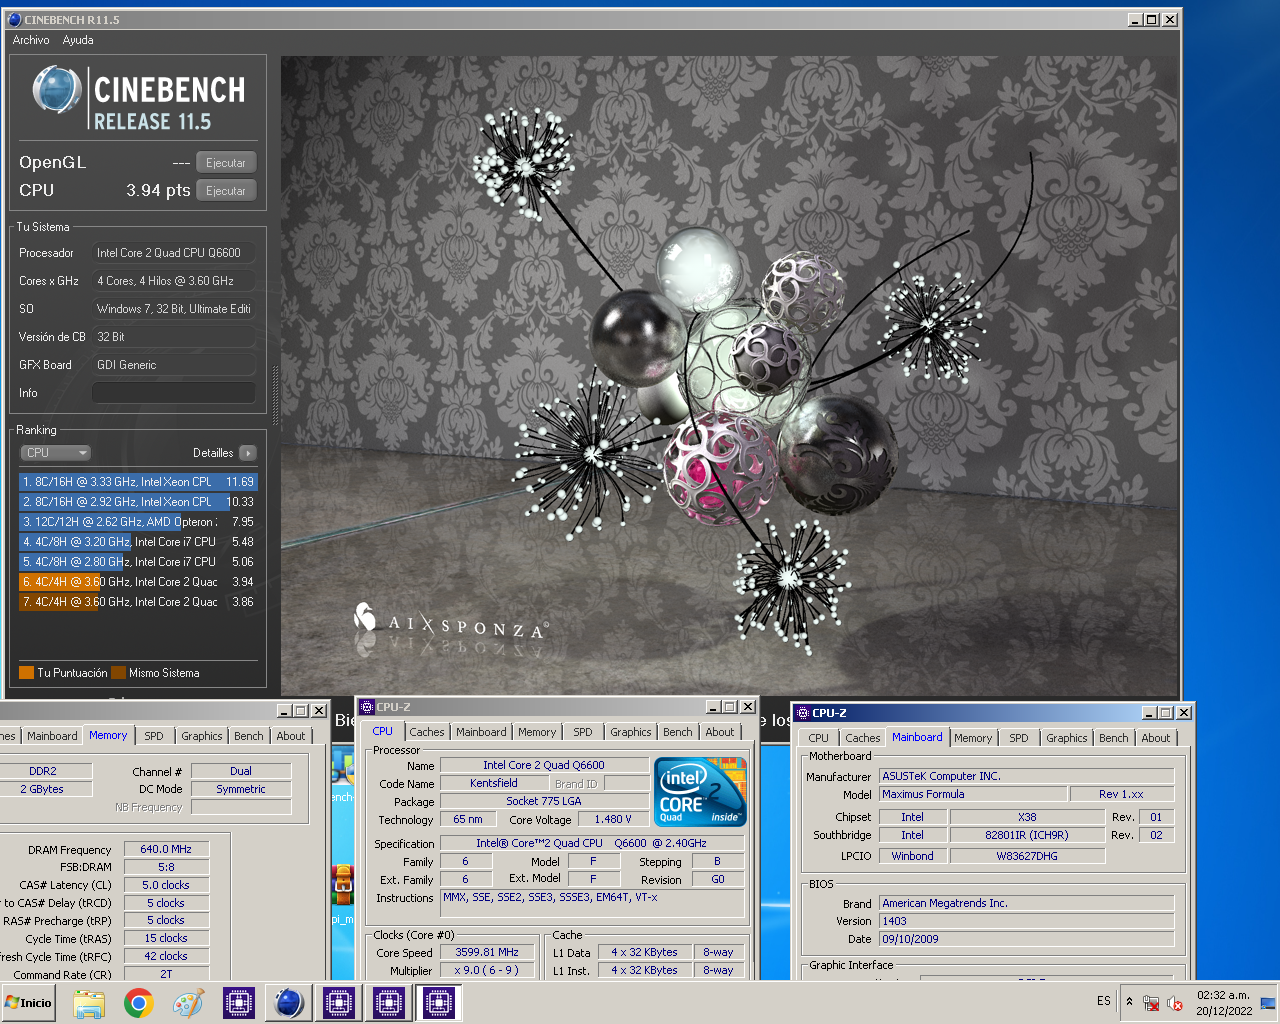
Task: Open Paint from the taskbar
Action: pos(188,1003)
